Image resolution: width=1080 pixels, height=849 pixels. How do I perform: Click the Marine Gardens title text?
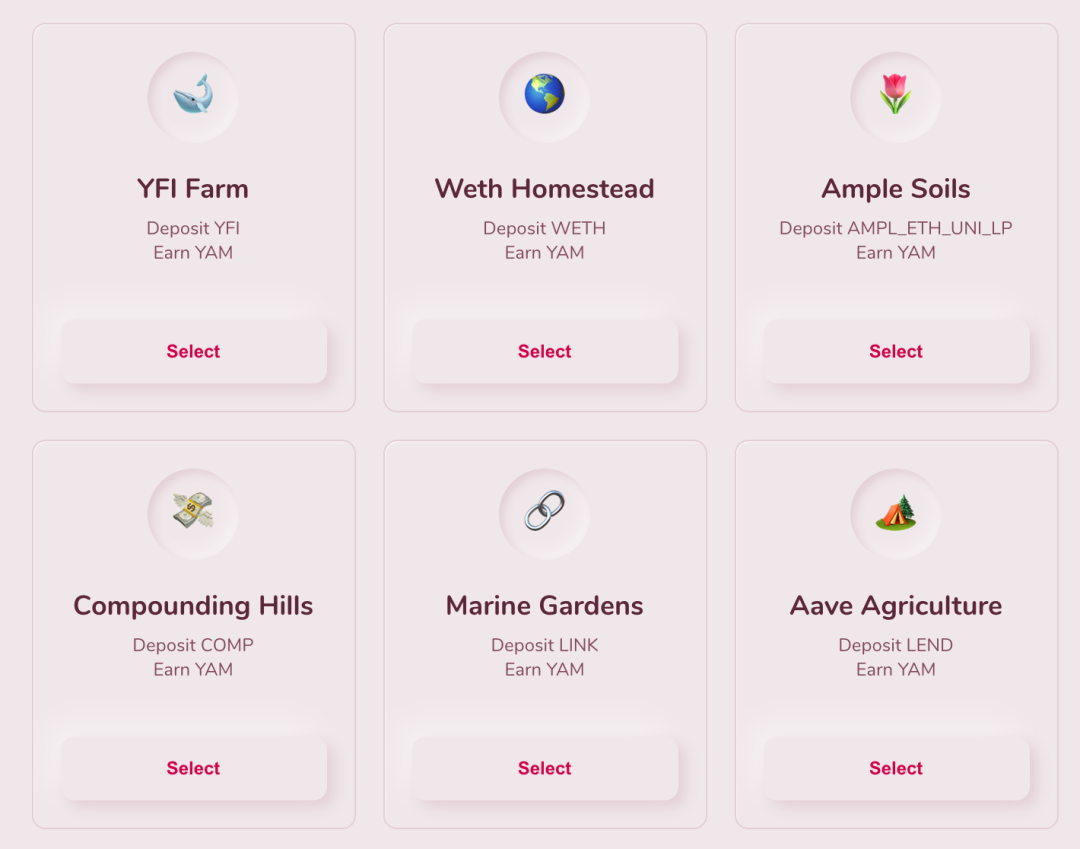click(x=544, y=606)
